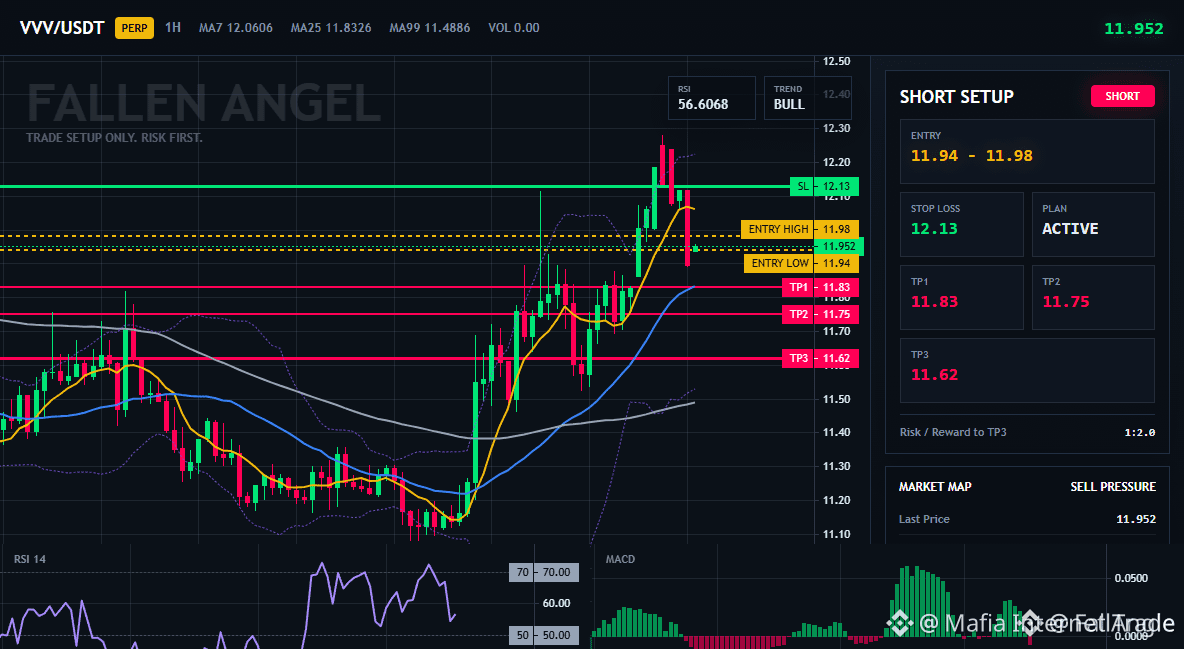Screen dimensions: 1184x649
Task: Click the MA99 11.4886 indicator label
Action: (430, 28)
